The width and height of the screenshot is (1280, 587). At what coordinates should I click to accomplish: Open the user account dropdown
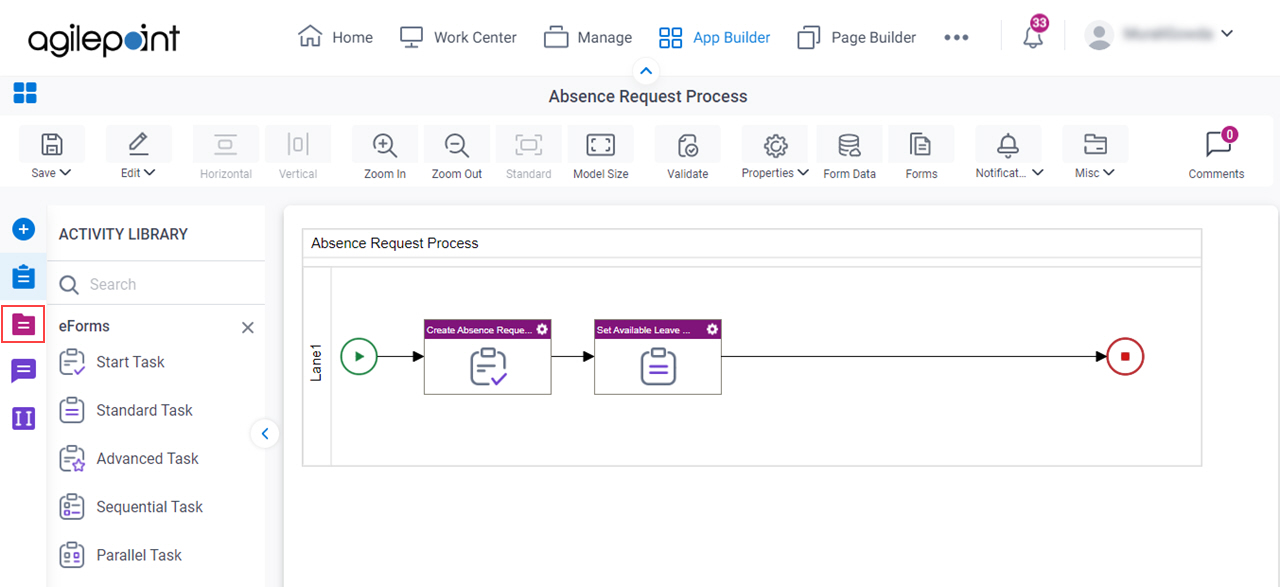pos(1227,34)
